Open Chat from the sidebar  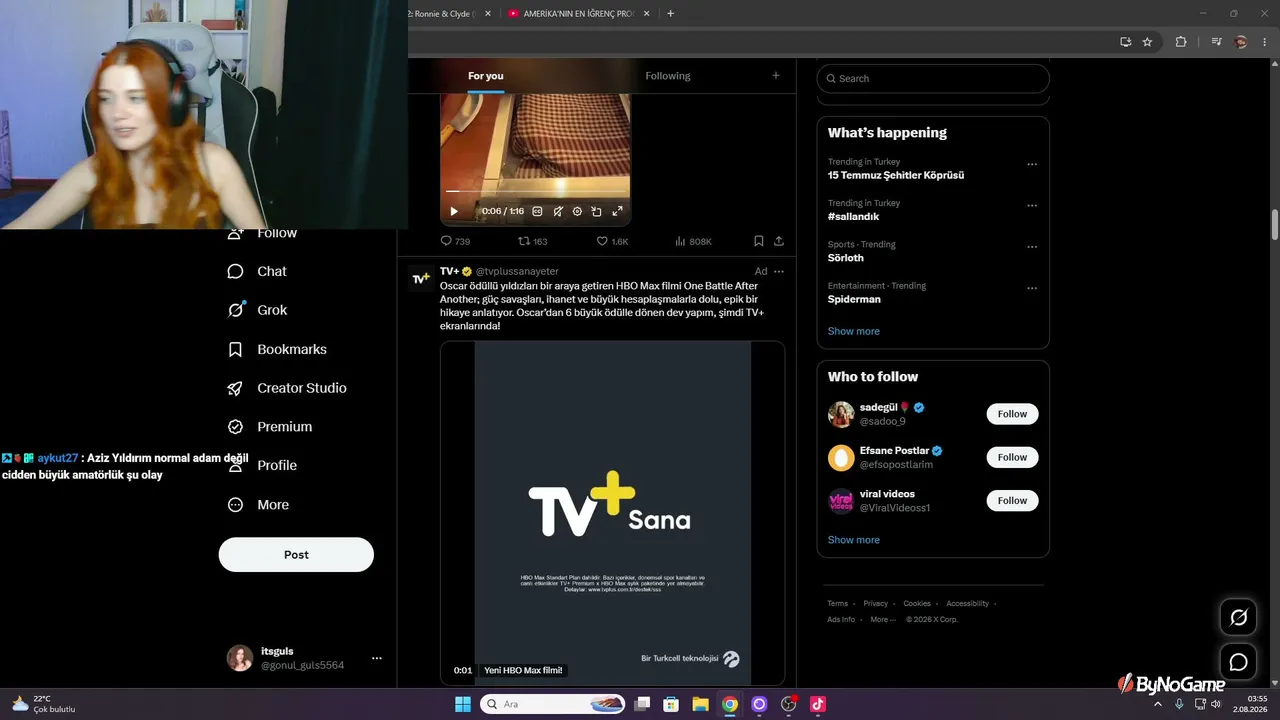(x=257, y=271)
